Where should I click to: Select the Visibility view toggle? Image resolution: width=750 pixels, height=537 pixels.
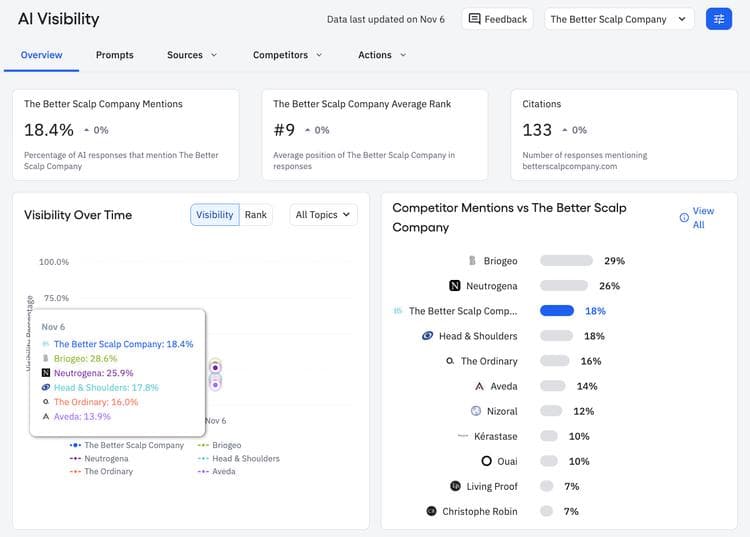click(x=214, y=215)
